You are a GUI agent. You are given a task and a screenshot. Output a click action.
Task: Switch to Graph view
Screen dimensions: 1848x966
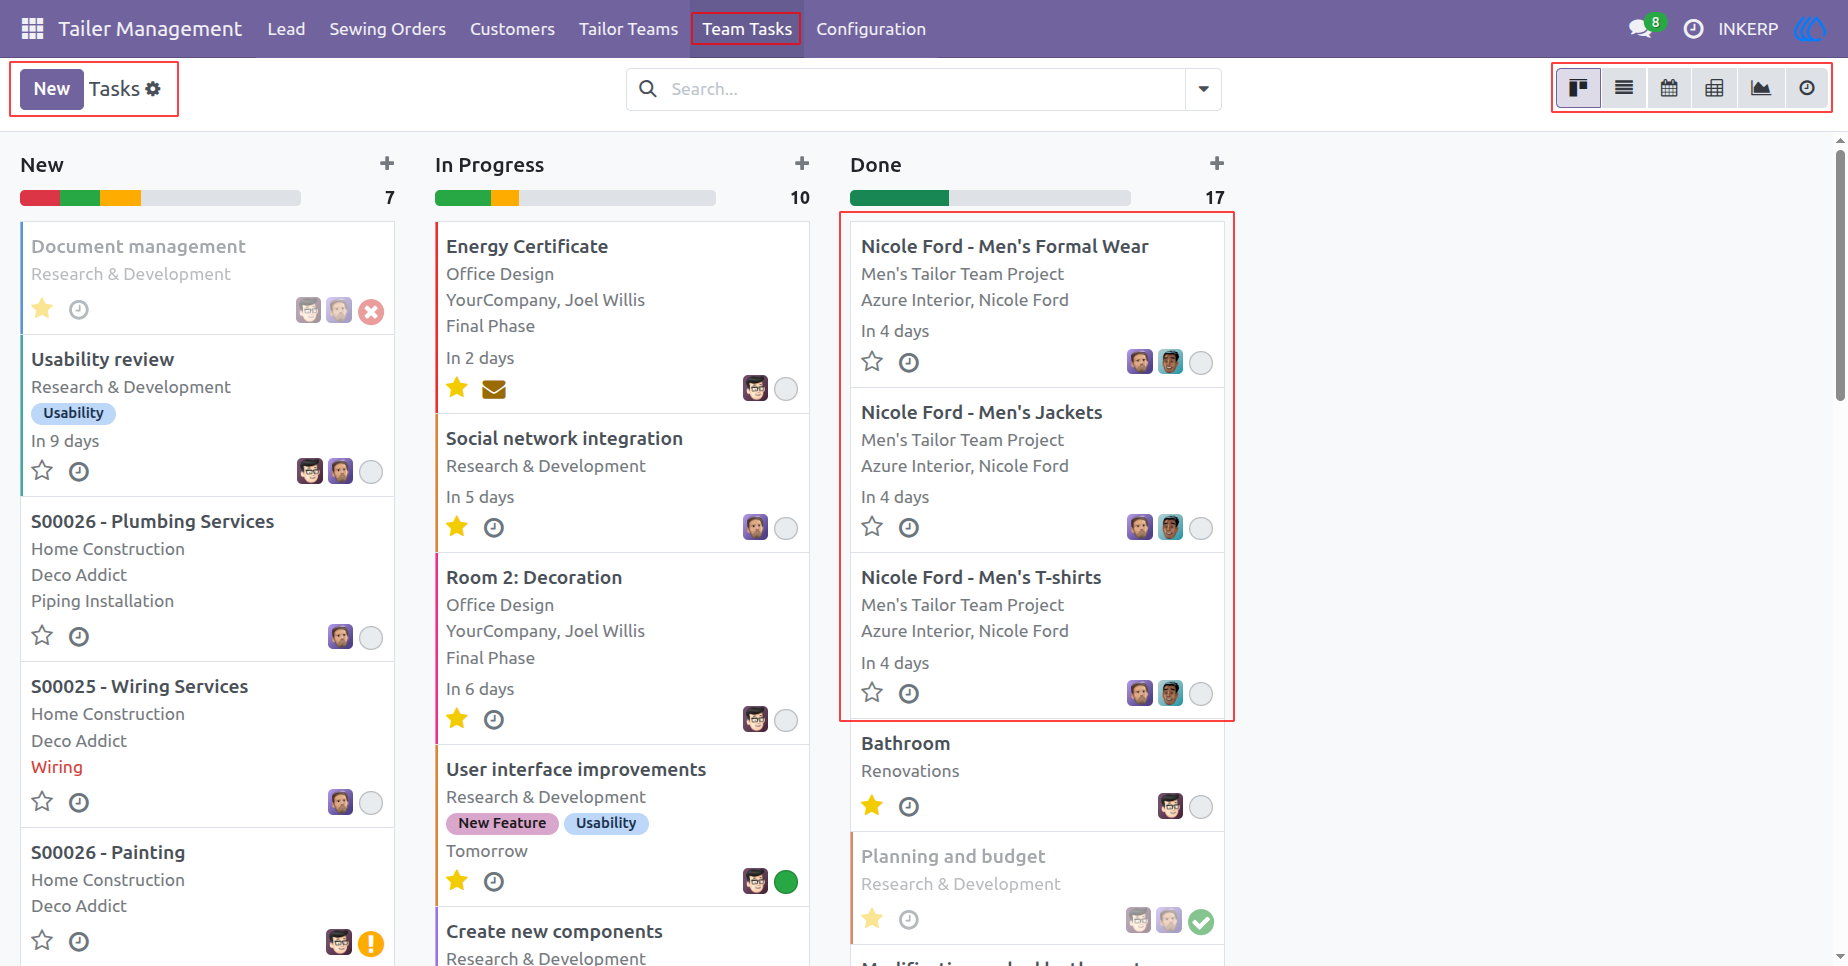pyautogui.click(x=1760, y=88)
